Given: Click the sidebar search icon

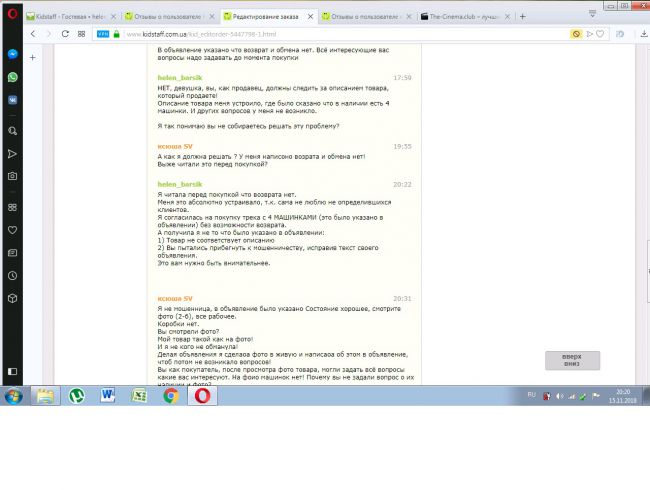Looking at the screenshot, I should click(11, 131).
